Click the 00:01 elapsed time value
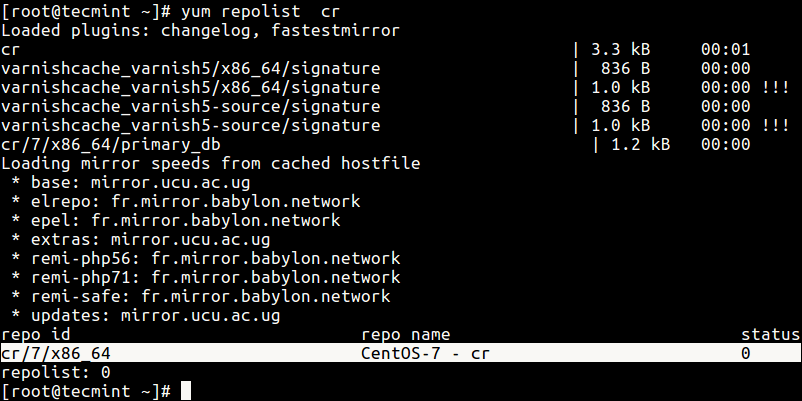Screen dimensions: 802x401 pyautogui.click(x=724, y=49)
